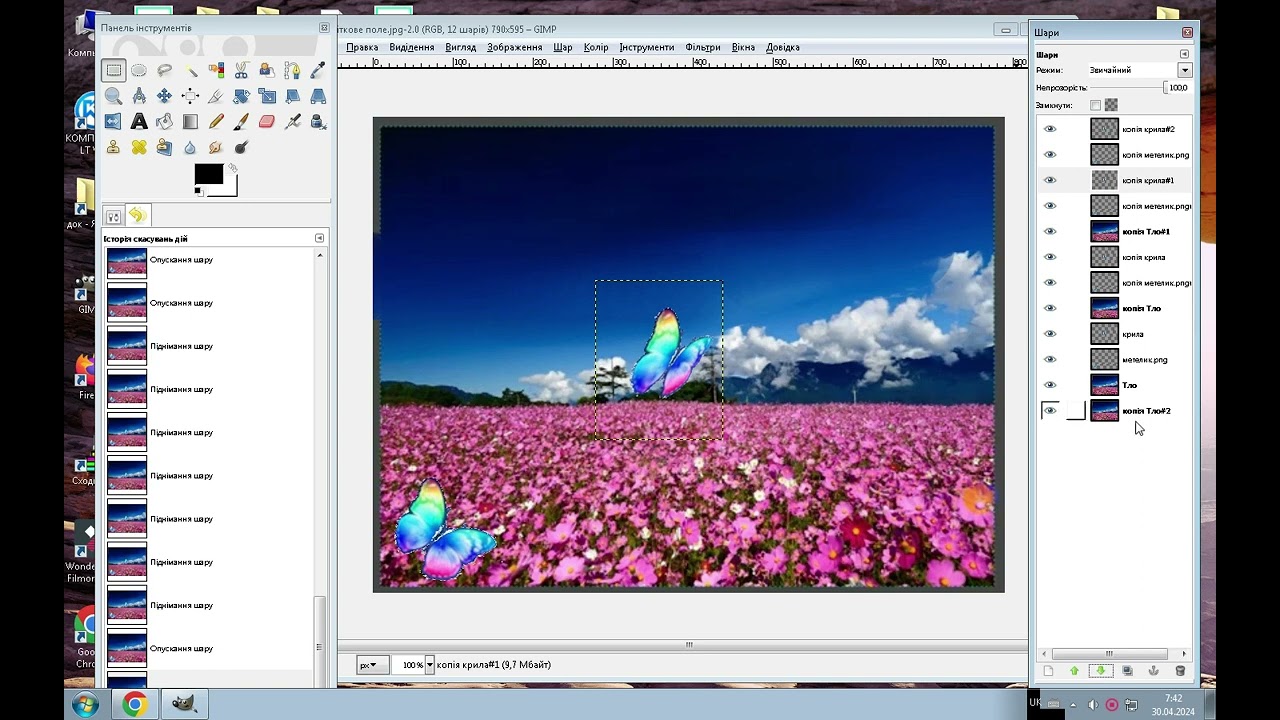Open the Шари panel tab menu arrow
This screenshot has width=1280, height=720.
[x=1184, y=54]
